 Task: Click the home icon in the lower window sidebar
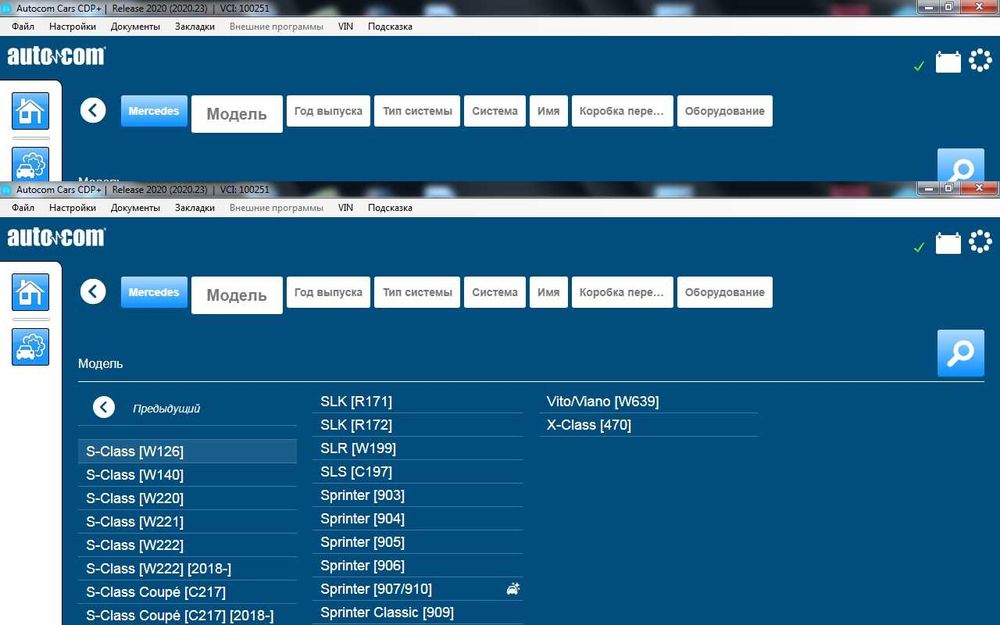click(30, 292)
